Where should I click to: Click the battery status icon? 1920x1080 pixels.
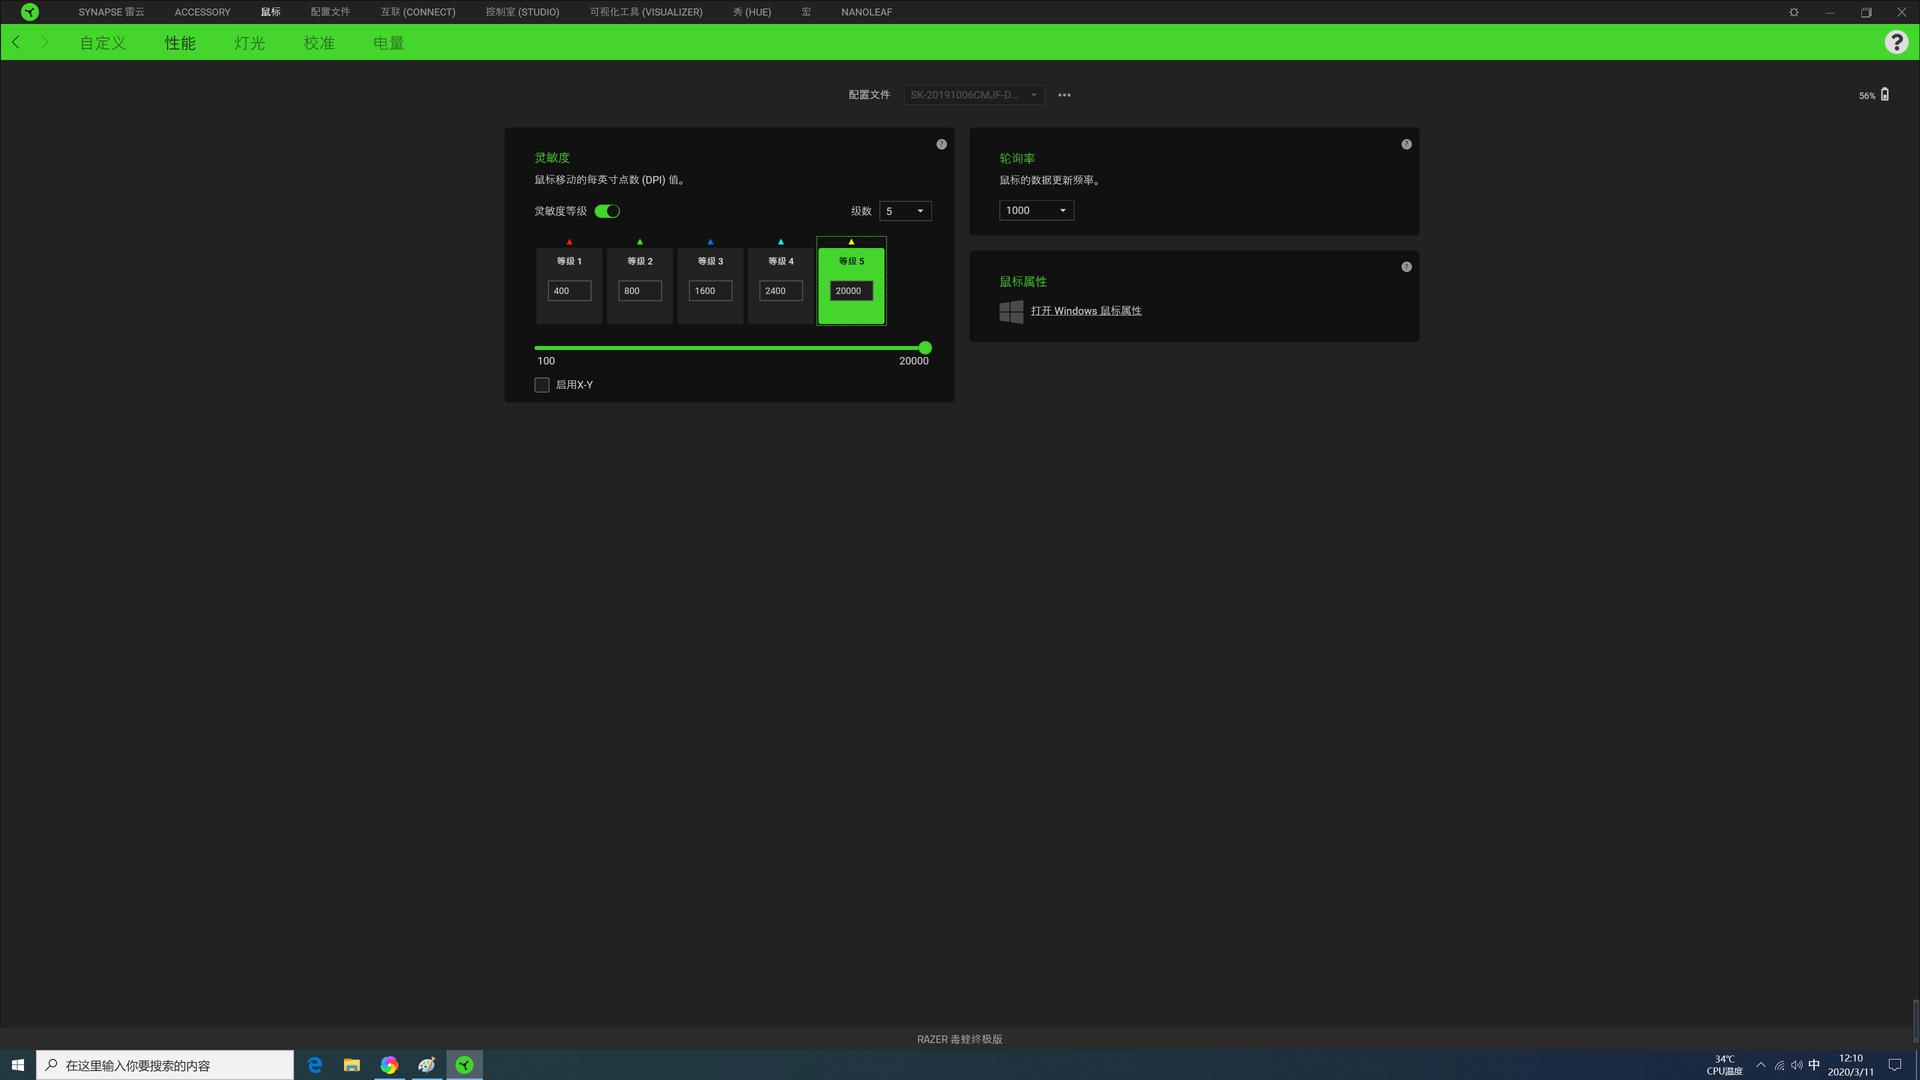pos(1884,94)
